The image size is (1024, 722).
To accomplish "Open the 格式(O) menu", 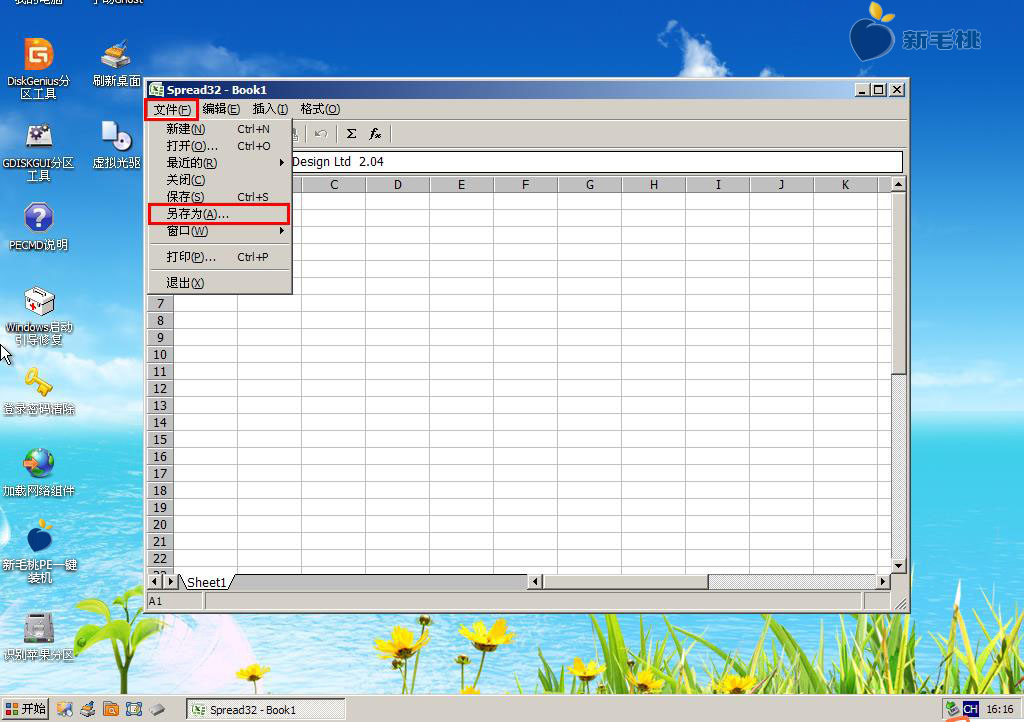I will (320, 109).
